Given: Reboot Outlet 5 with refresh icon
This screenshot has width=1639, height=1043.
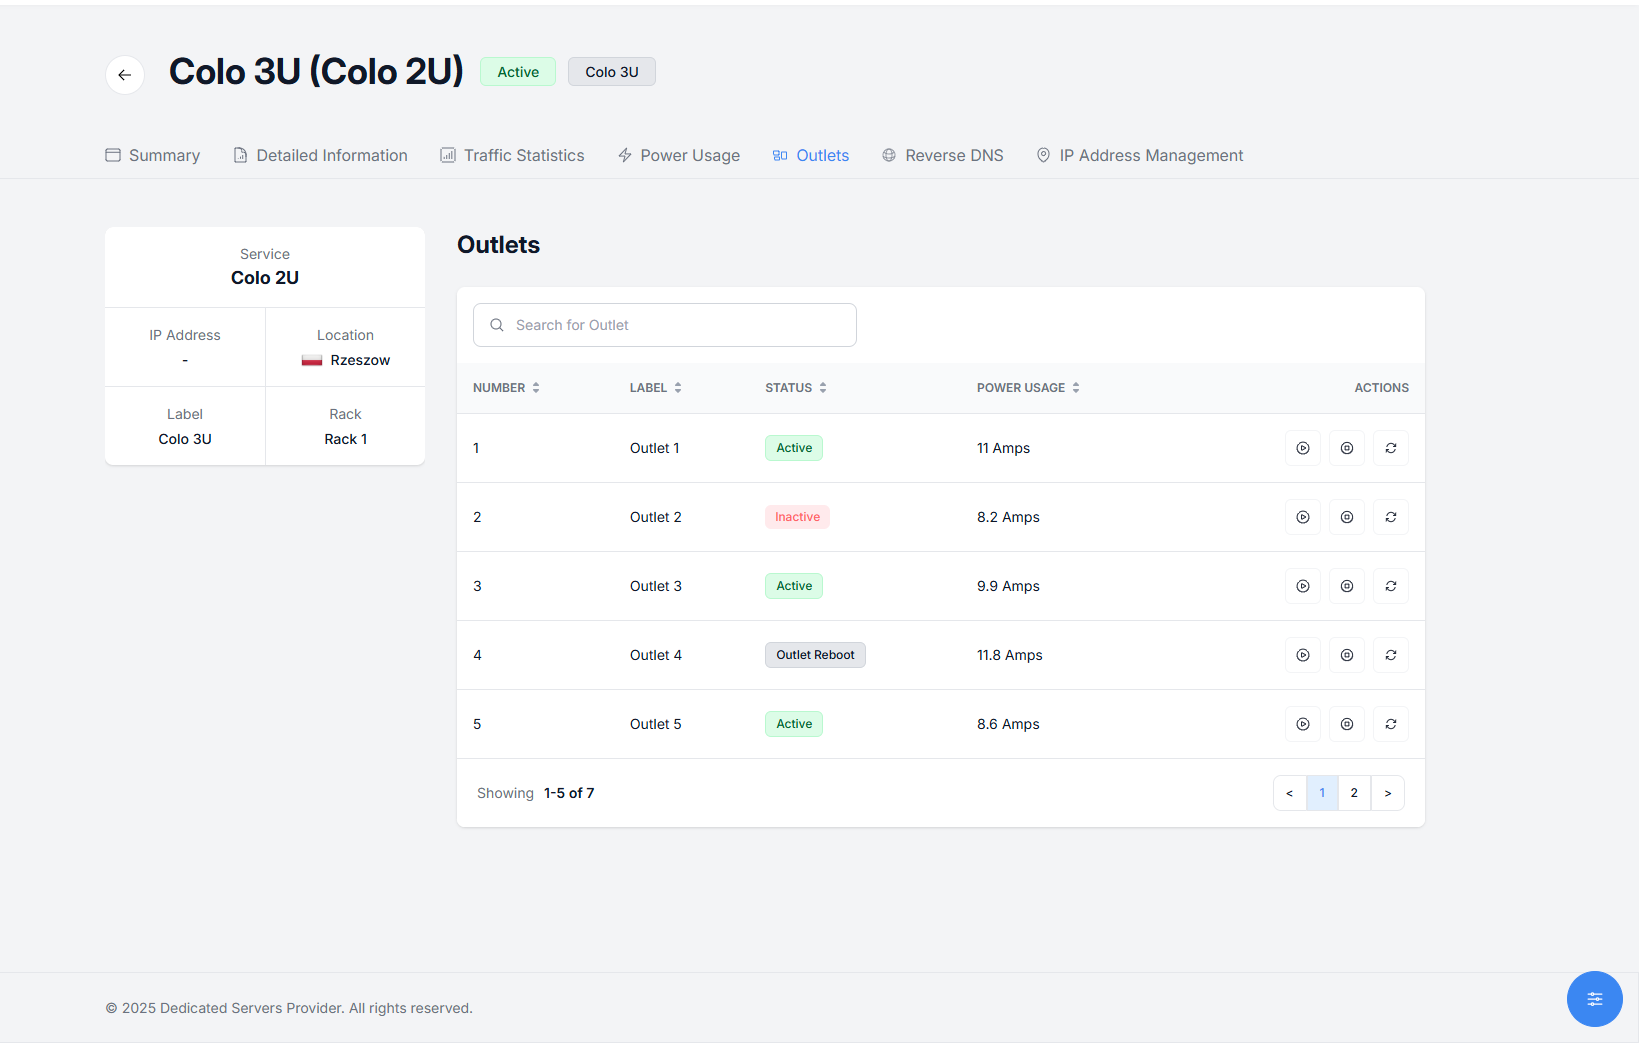Looking at the screenshot, I should (x=1391, y=724).
